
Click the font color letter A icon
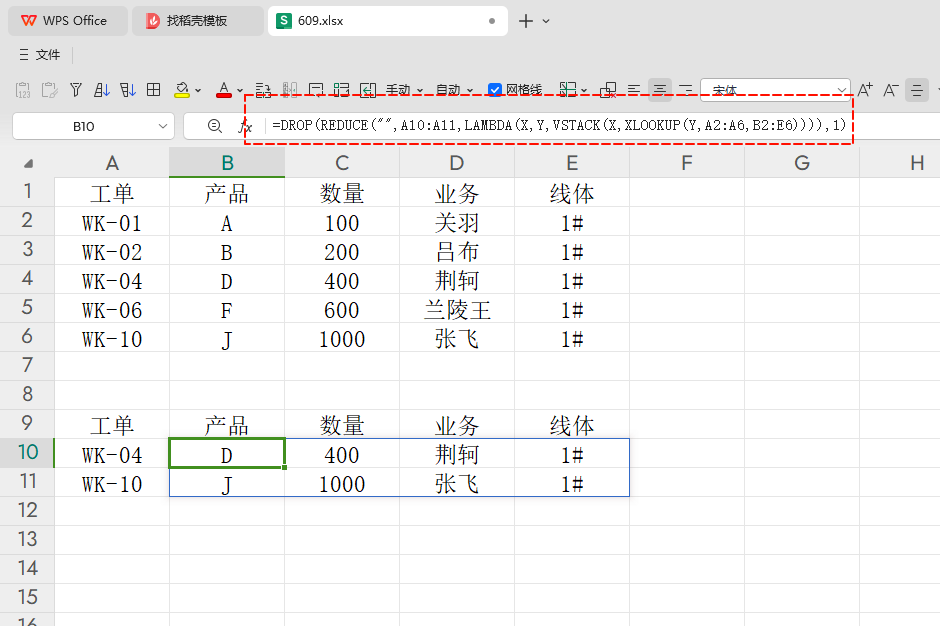(x=224, y=90)
